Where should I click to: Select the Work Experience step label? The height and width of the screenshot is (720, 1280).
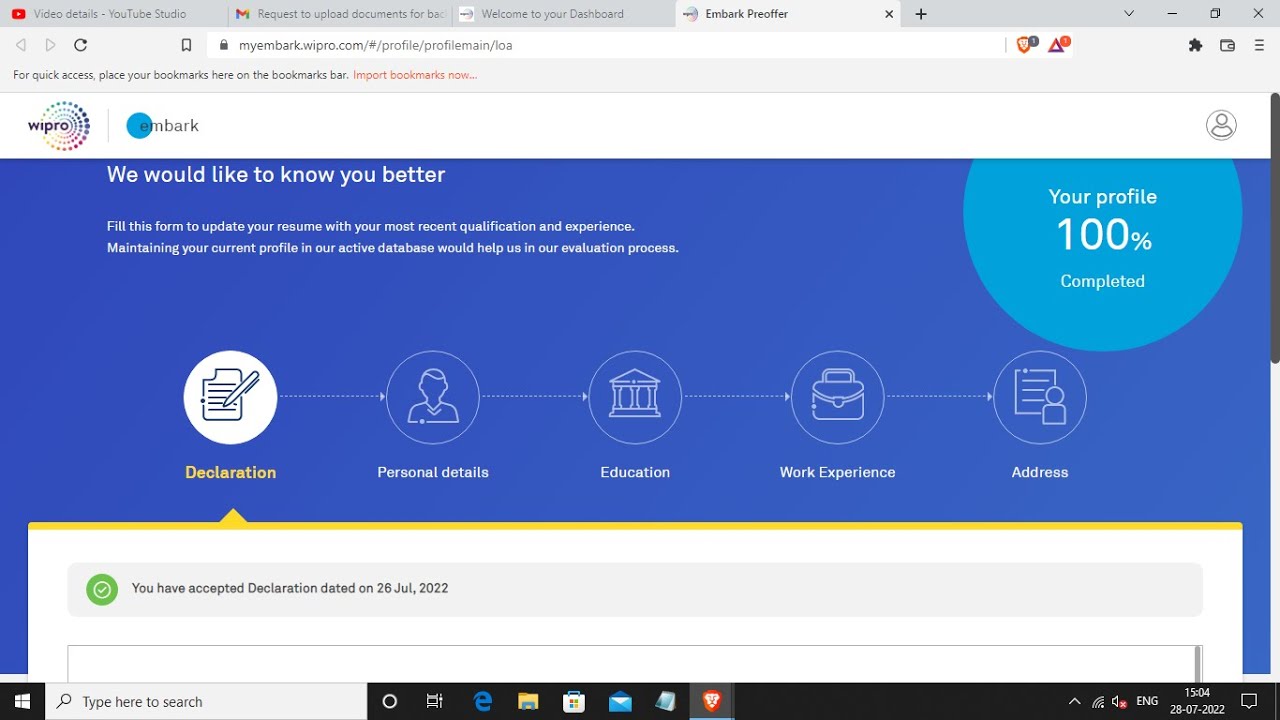point(838,472)
